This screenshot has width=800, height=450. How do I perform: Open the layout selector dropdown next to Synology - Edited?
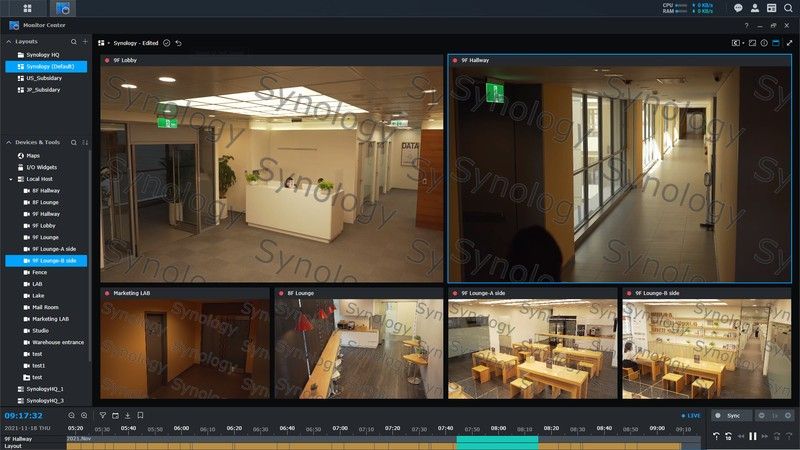(x=104, y=43)
